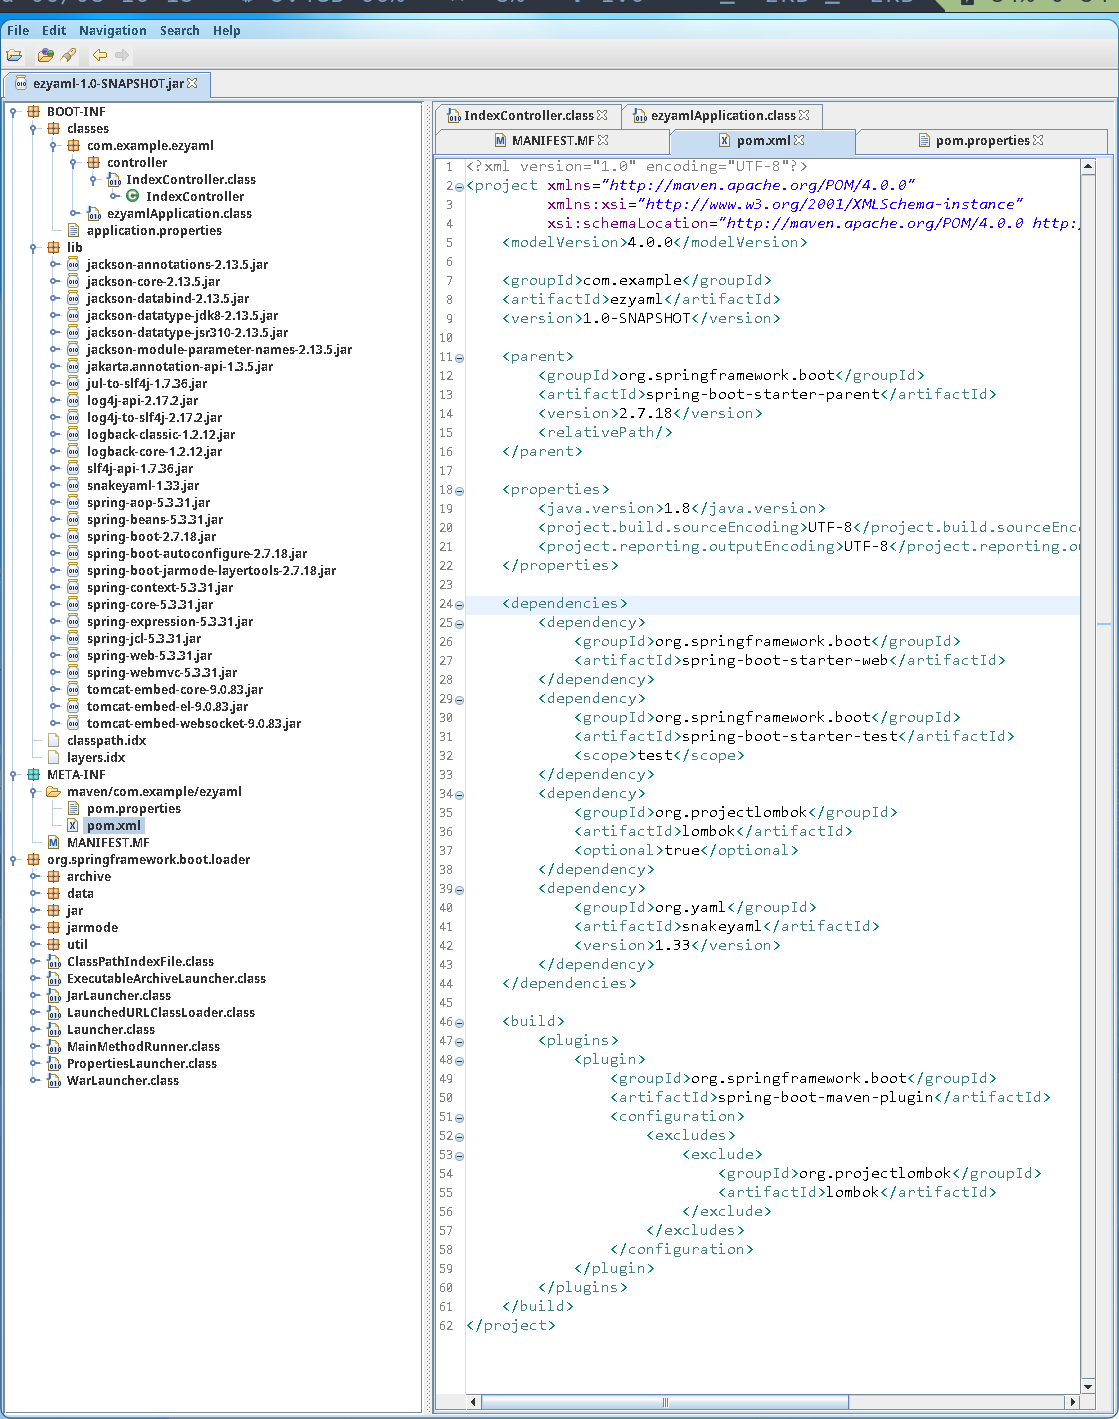
Task: Click the editor vertical scrollbar up arrow
Action: point(1089,166)
